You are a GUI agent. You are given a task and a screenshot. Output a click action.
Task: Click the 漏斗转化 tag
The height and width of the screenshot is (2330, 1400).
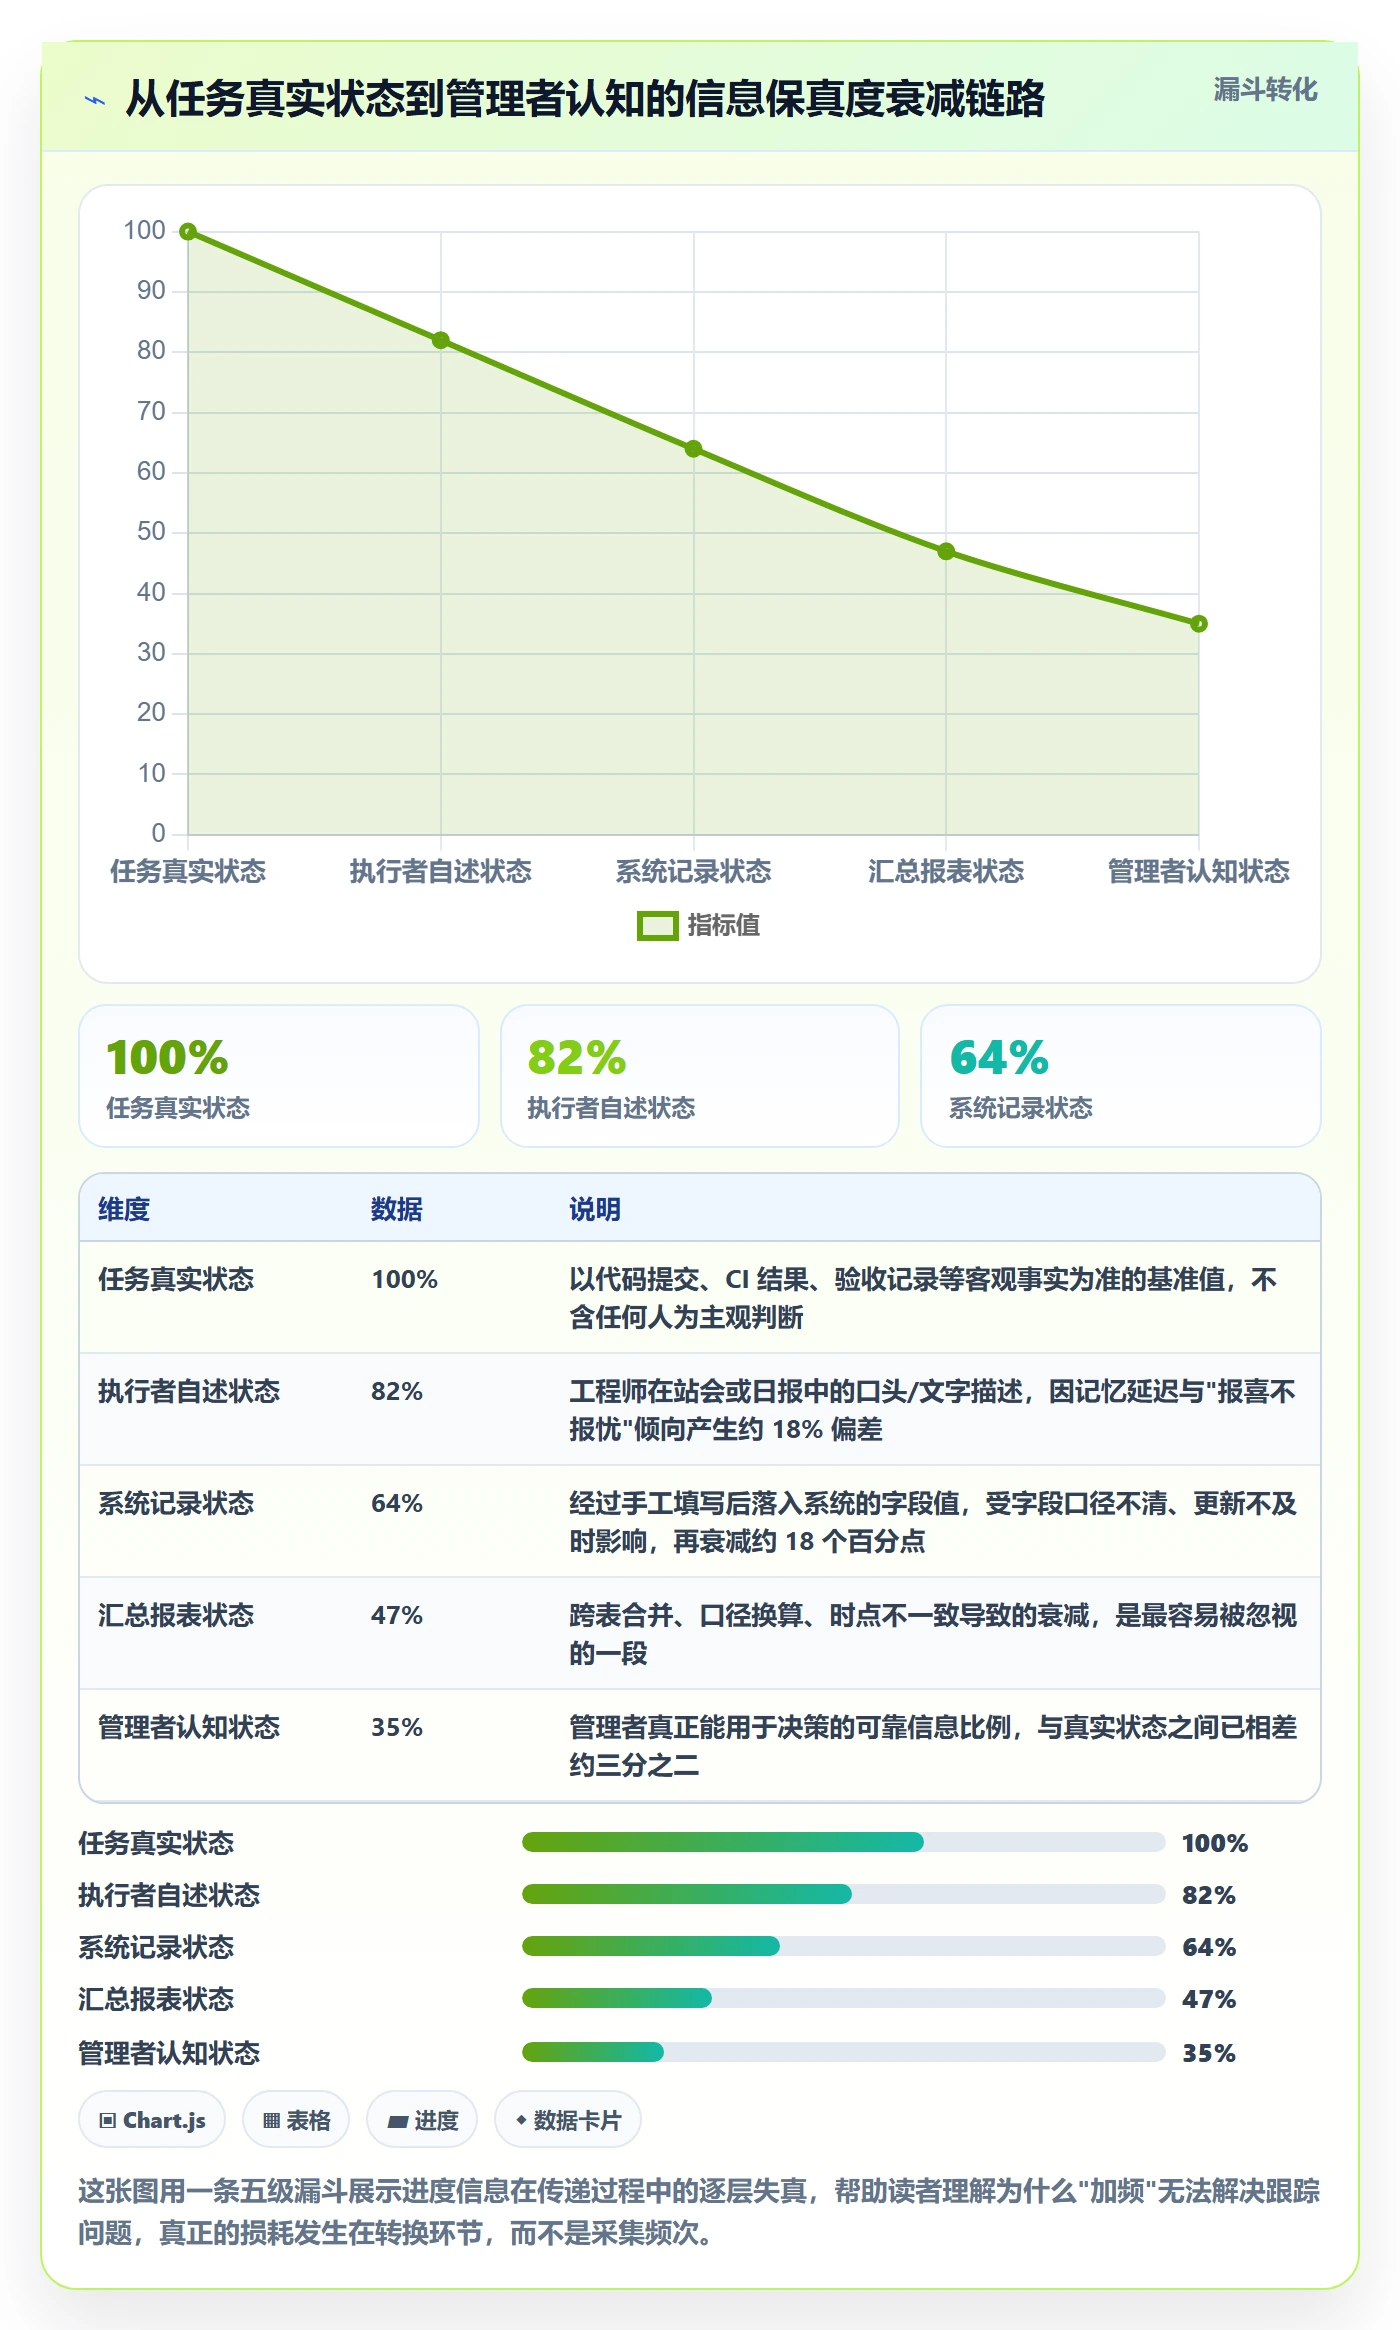click(1265, 90)
